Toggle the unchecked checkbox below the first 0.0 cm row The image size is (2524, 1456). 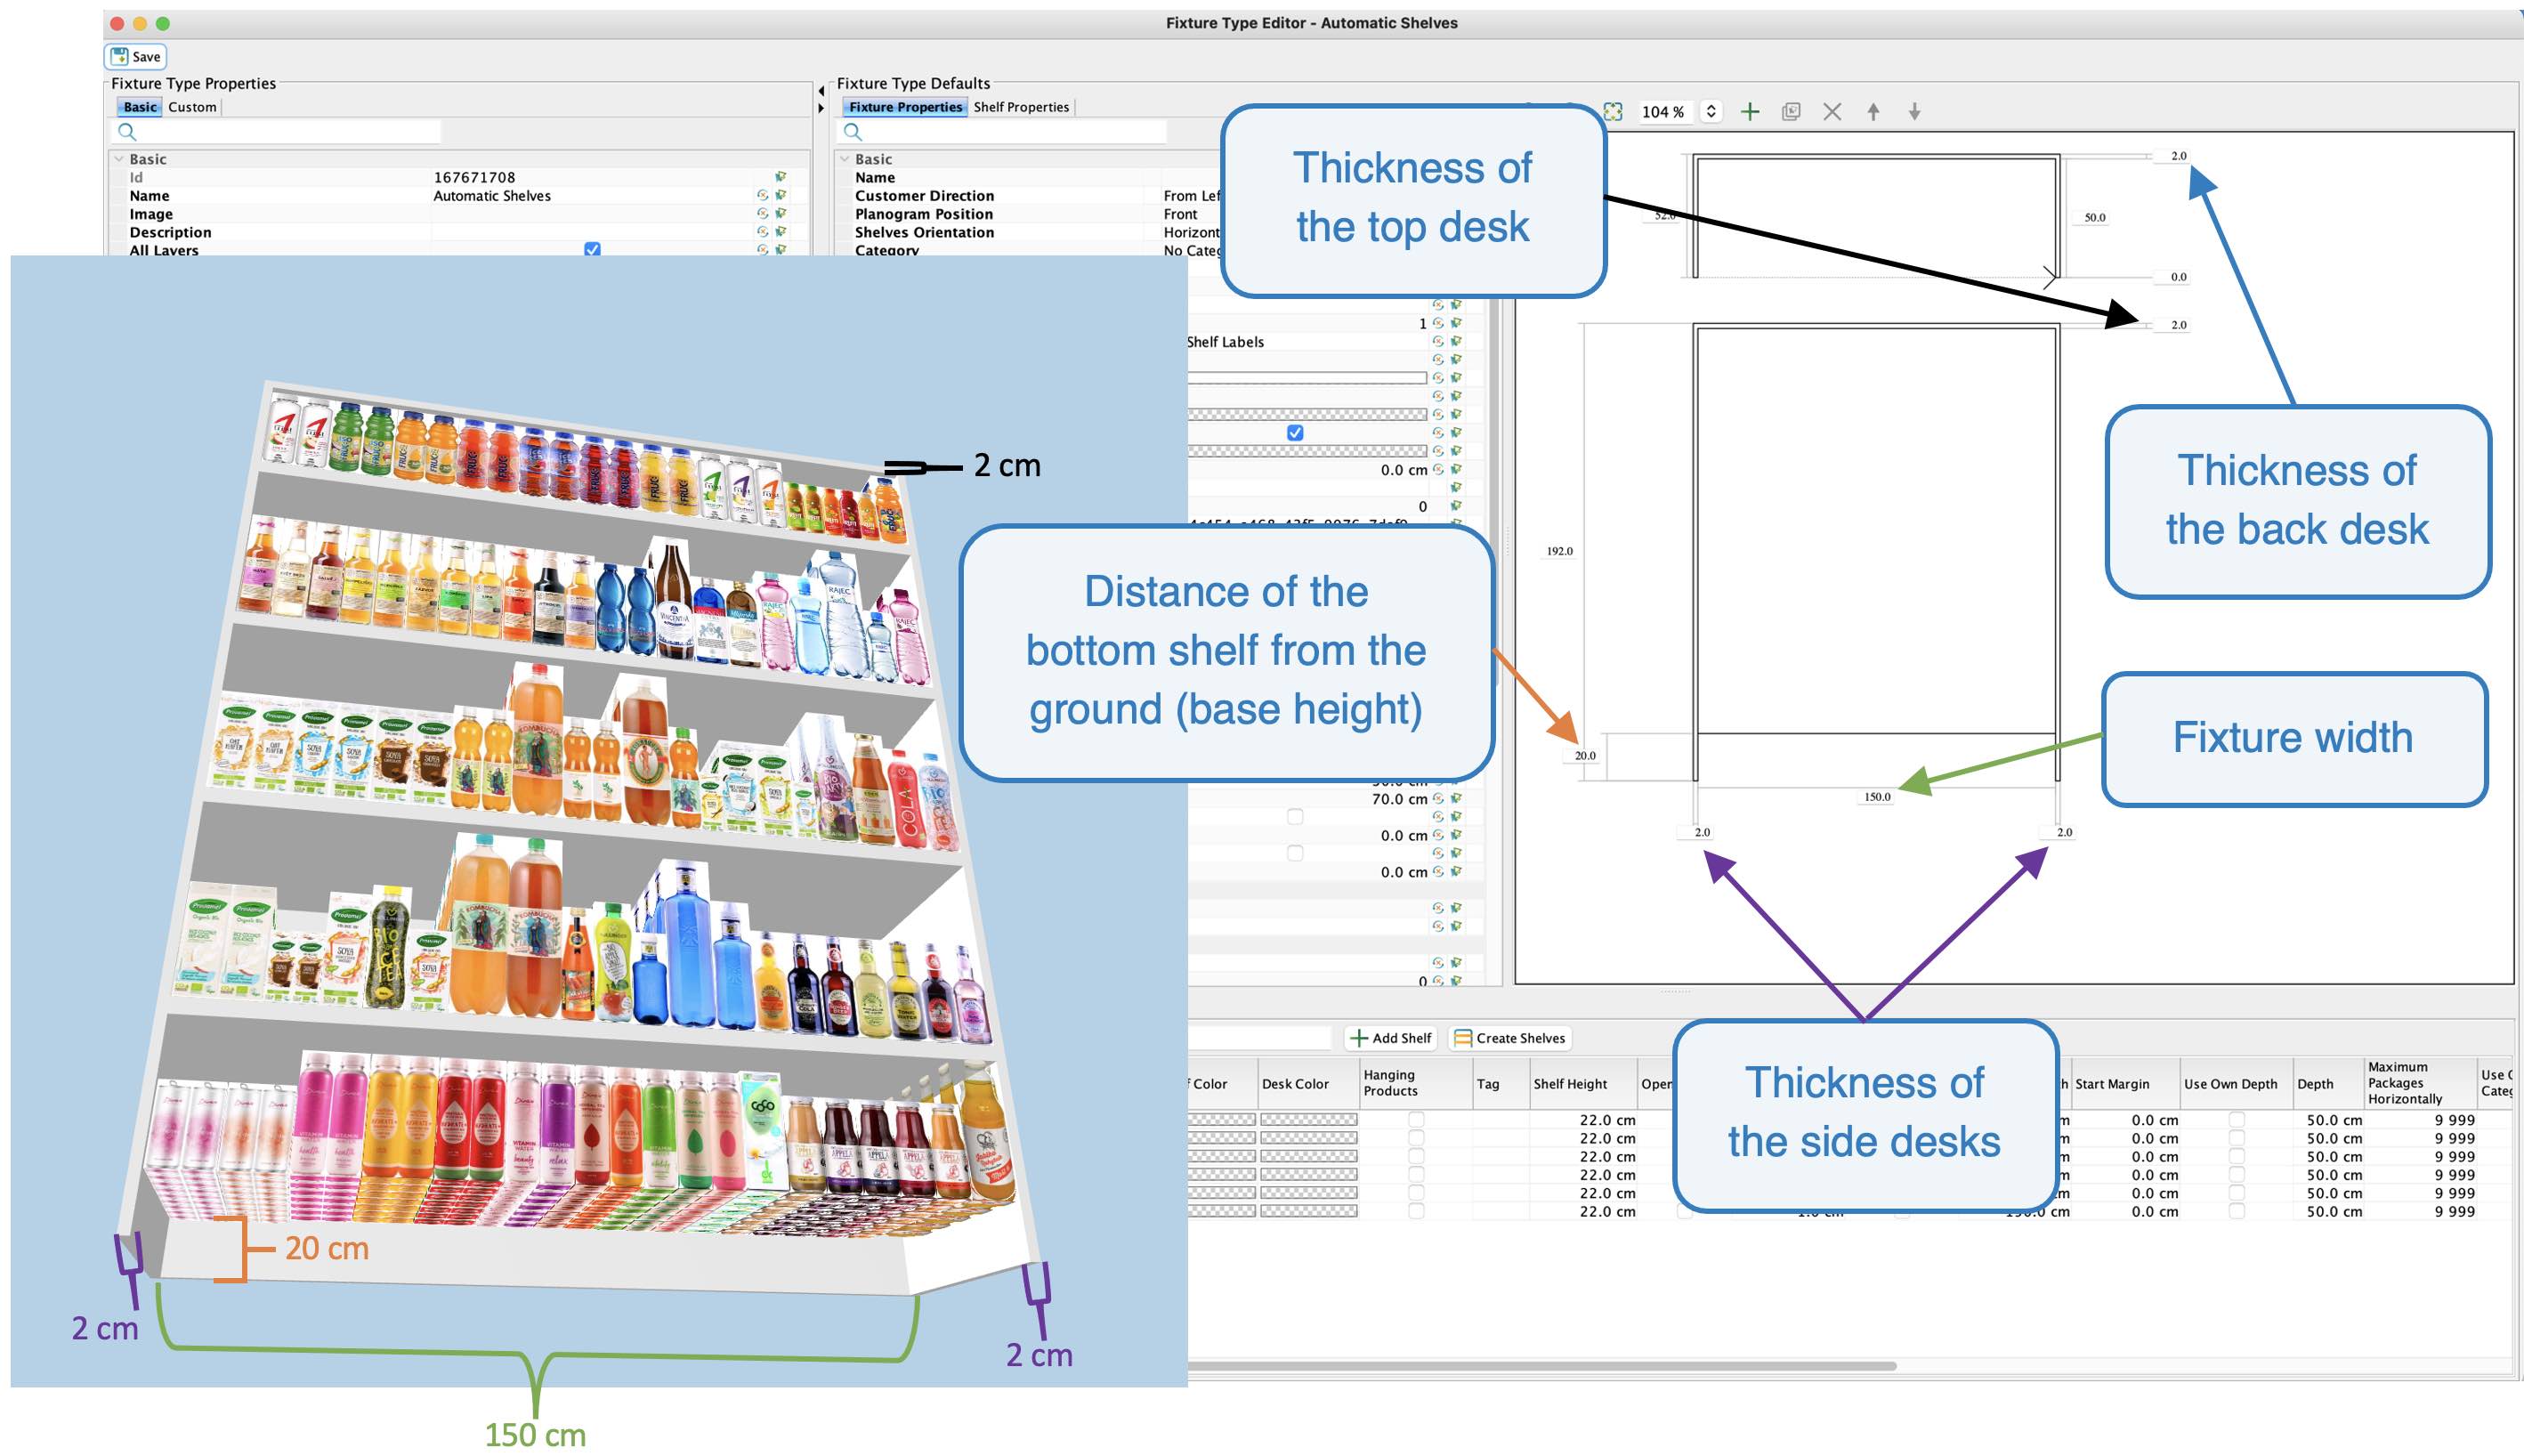1295,853
